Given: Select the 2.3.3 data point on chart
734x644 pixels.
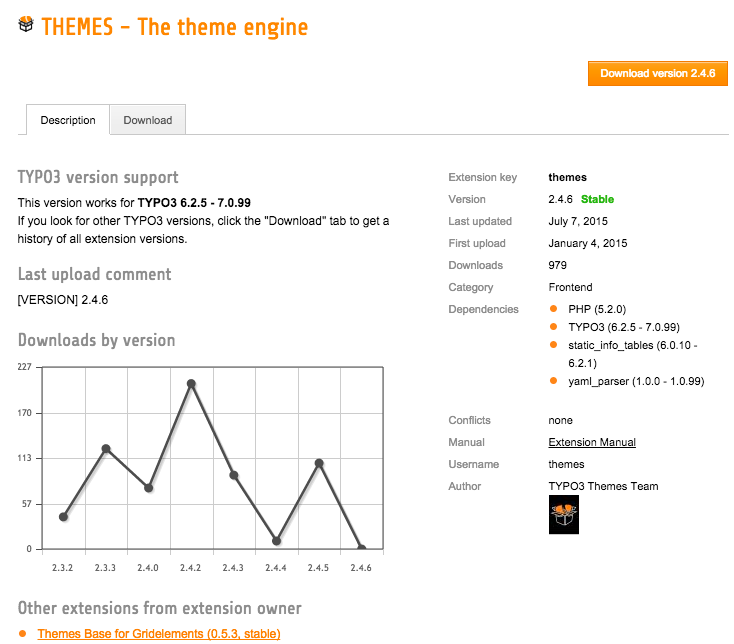Looking at the screenshot, I should pos(106,449).
